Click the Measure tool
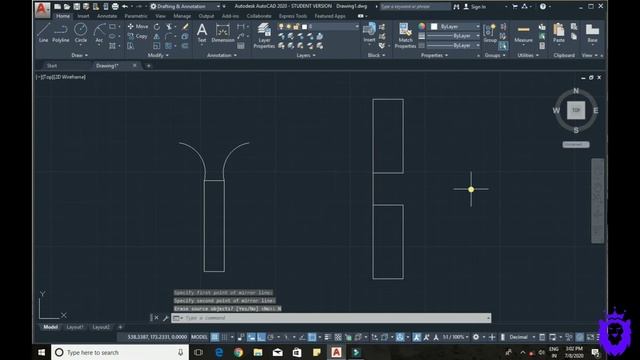 (523, 33)
